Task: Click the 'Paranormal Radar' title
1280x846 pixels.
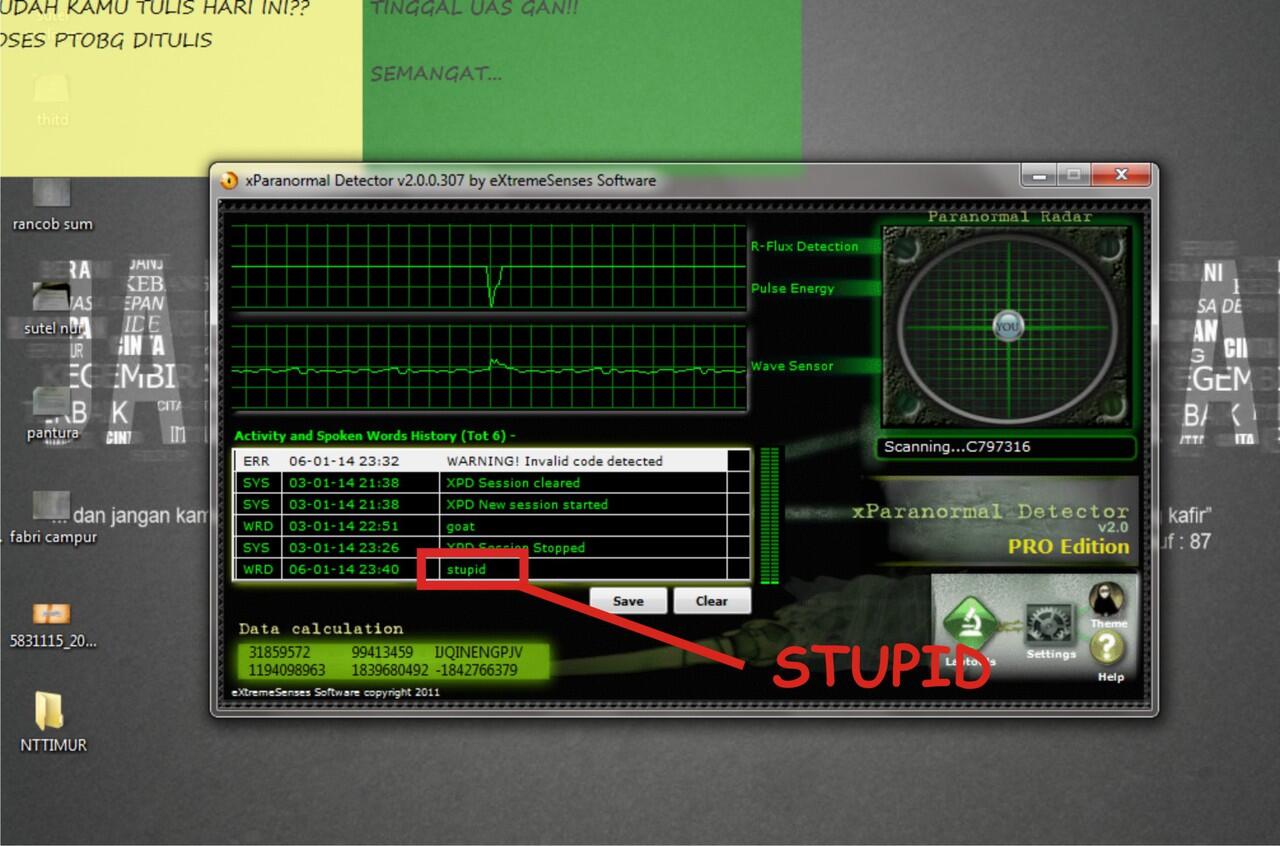Action: coord(1010,216)
